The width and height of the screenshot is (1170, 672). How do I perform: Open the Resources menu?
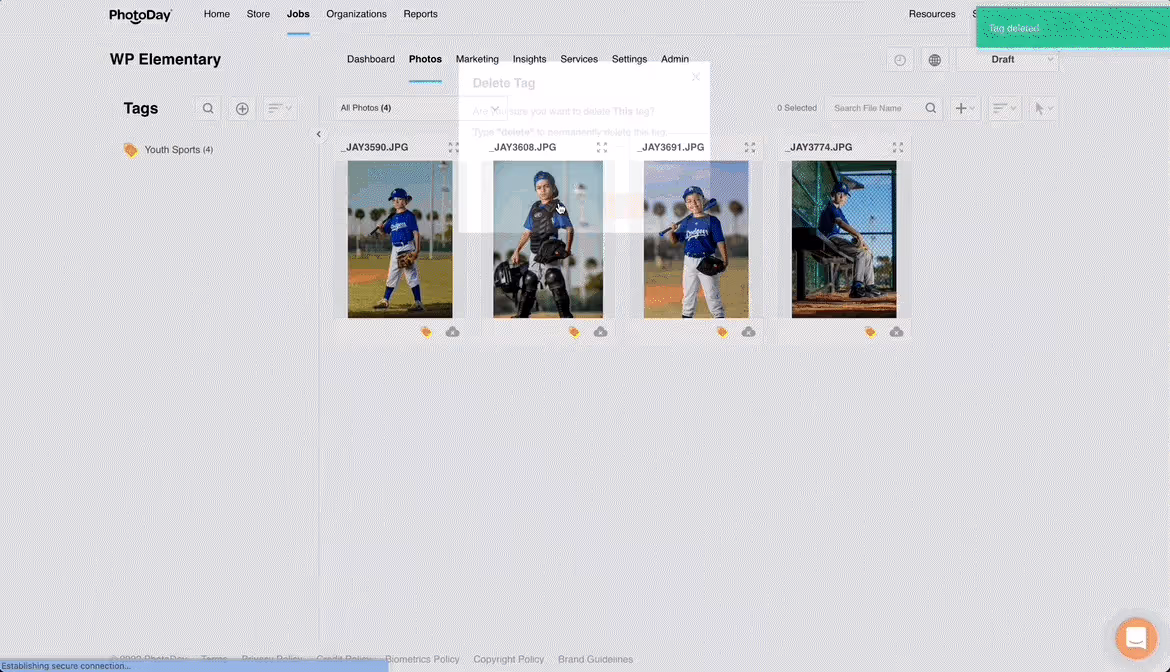932,14
